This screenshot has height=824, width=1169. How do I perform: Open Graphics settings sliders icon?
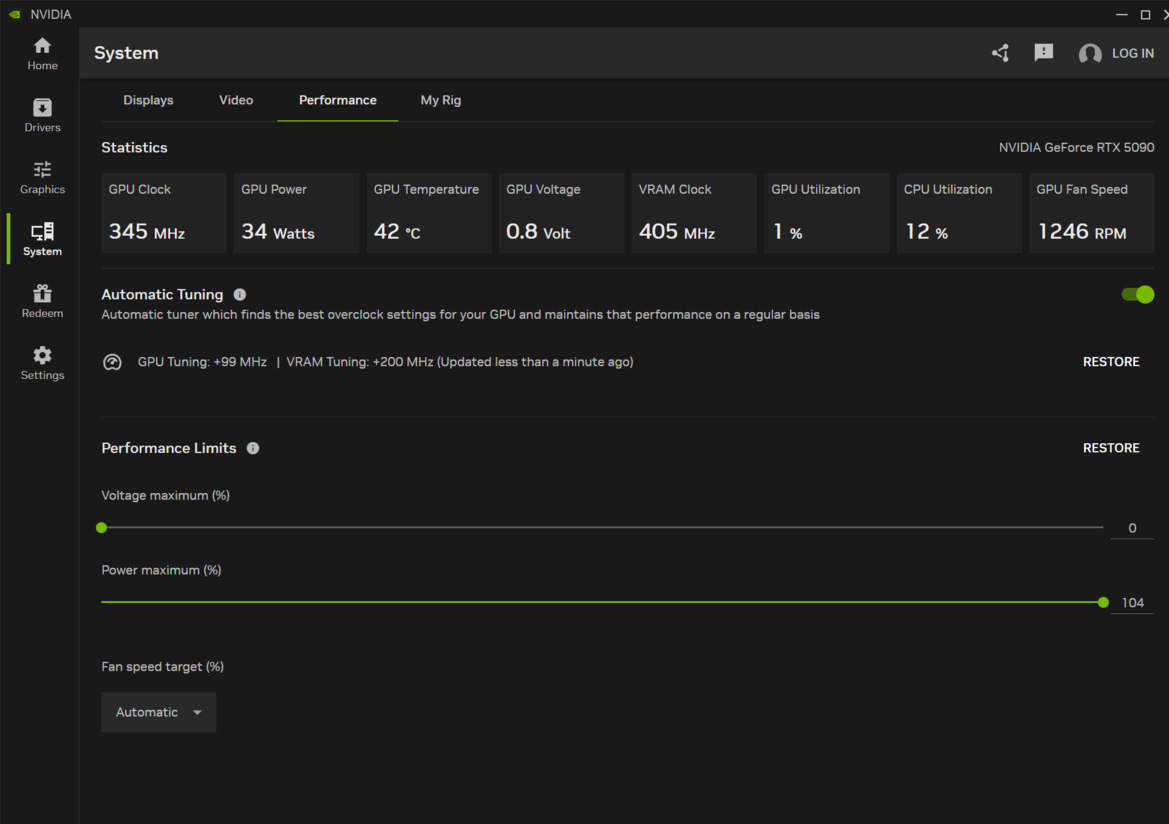42,169
